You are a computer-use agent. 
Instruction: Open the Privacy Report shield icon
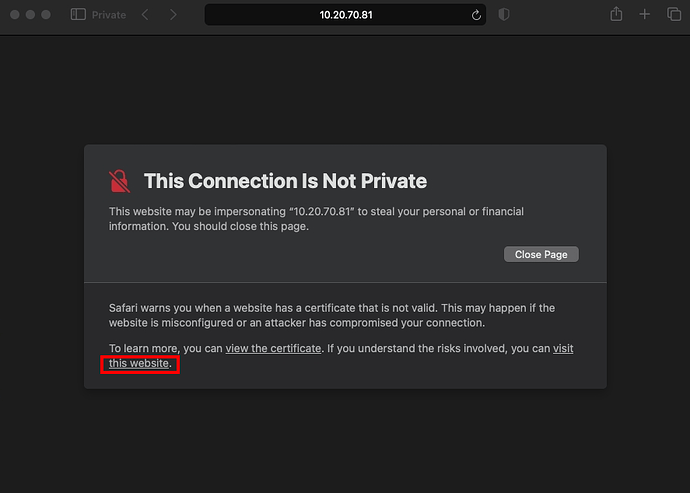[504, 15]
